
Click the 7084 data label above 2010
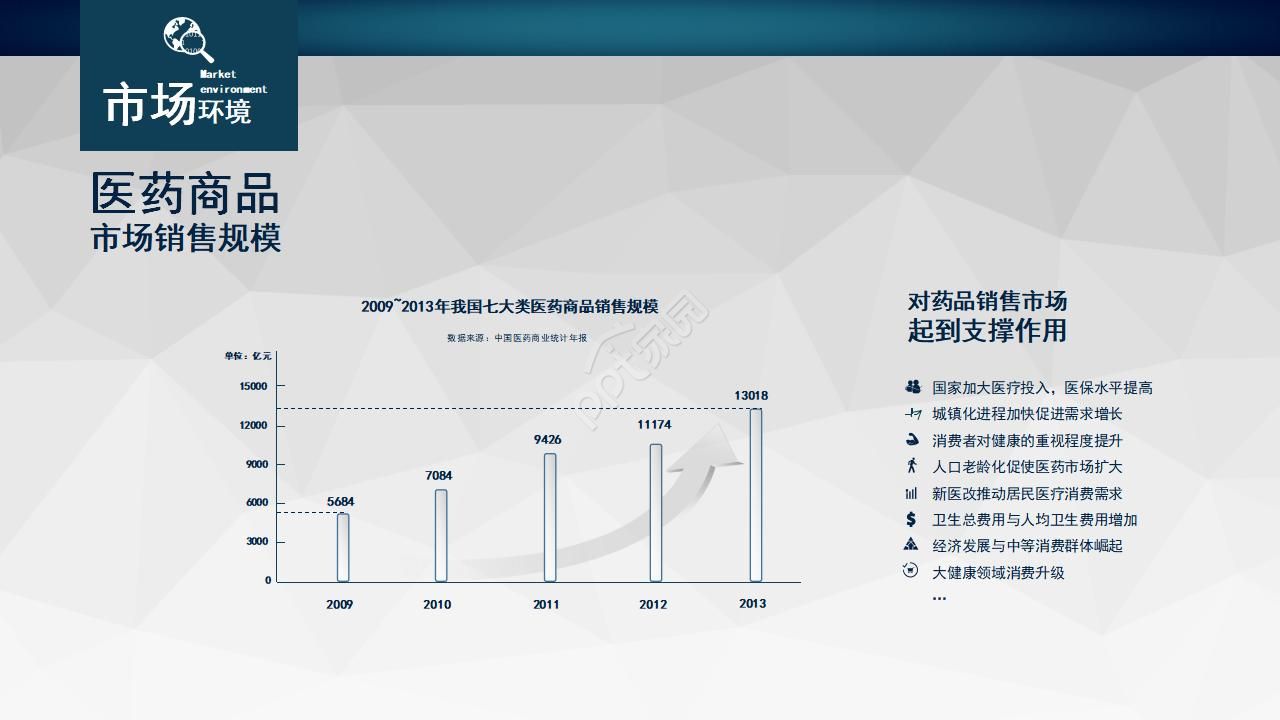[x=438, y=476]
